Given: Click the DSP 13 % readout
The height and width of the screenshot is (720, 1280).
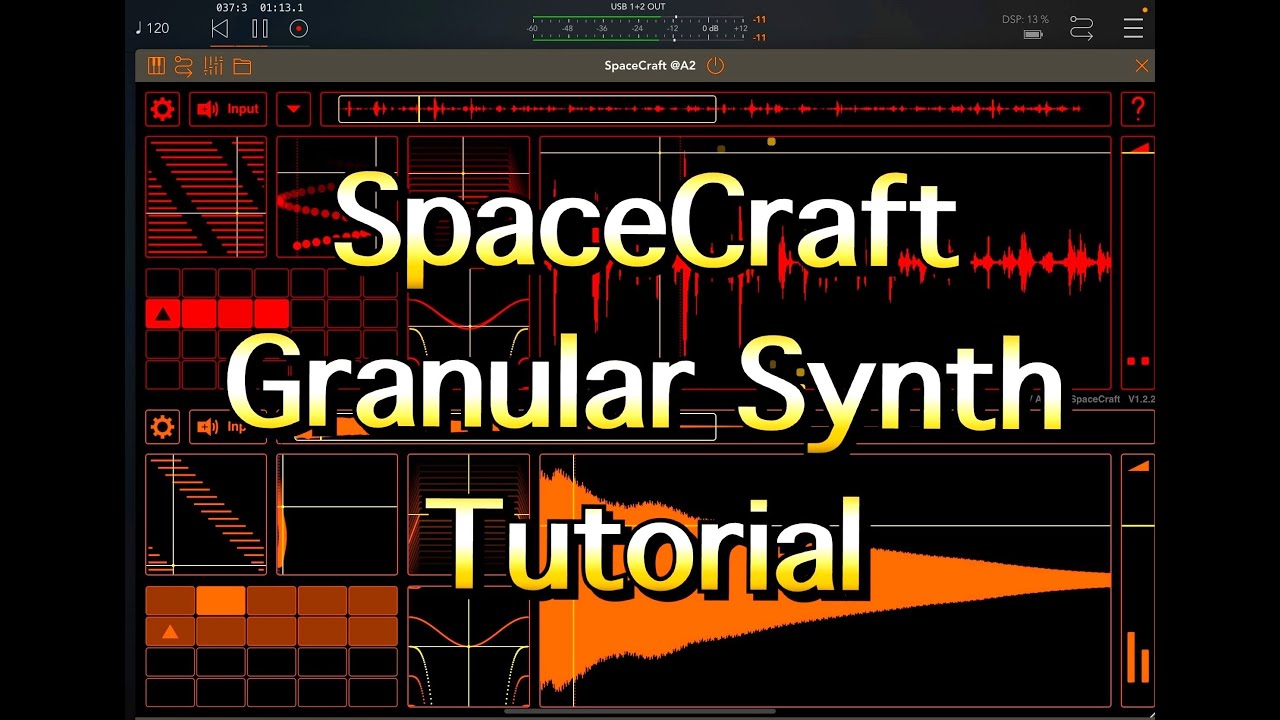Looking at the screenshot, I should (1025, 19).
